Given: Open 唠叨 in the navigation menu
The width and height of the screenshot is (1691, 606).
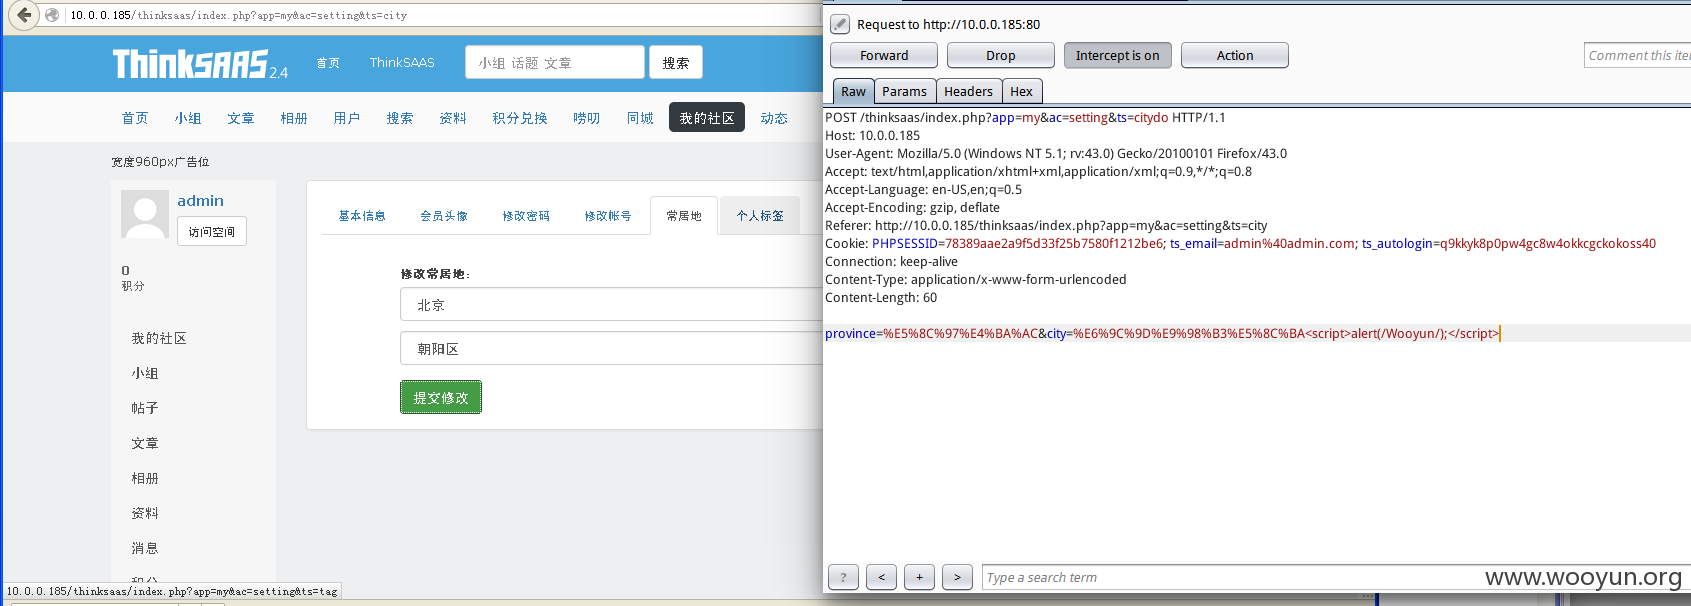Looking at the screenshot, I should pyautogui.click(x=587, y=118).
